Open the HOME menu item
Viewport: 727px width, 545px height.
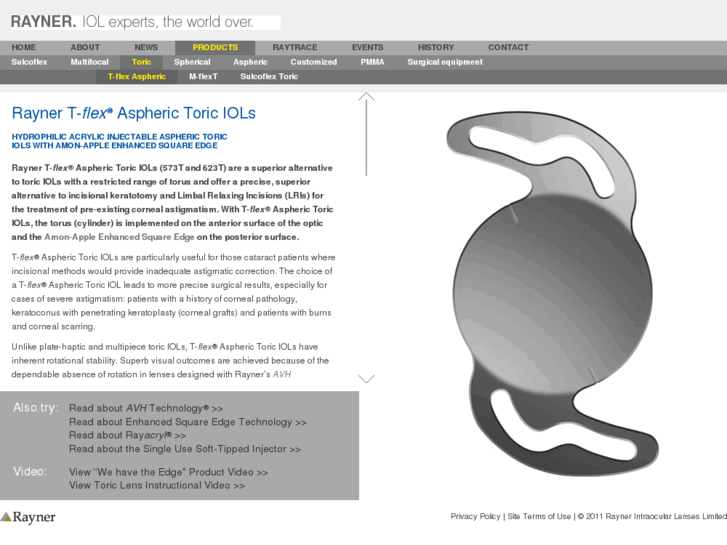(24, 47)
